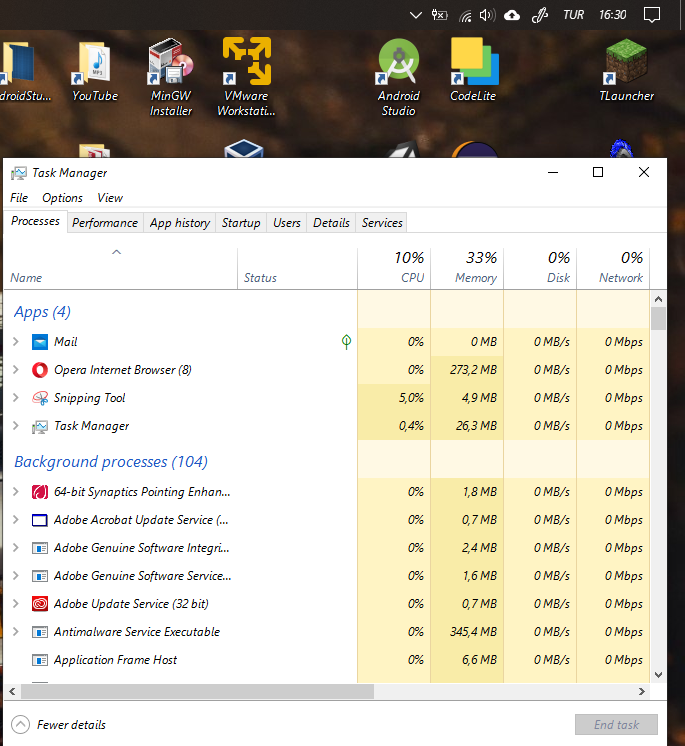The image size is (685, 746).
Task: Sort by the CPU column header
Action: (x=394, y=268)
